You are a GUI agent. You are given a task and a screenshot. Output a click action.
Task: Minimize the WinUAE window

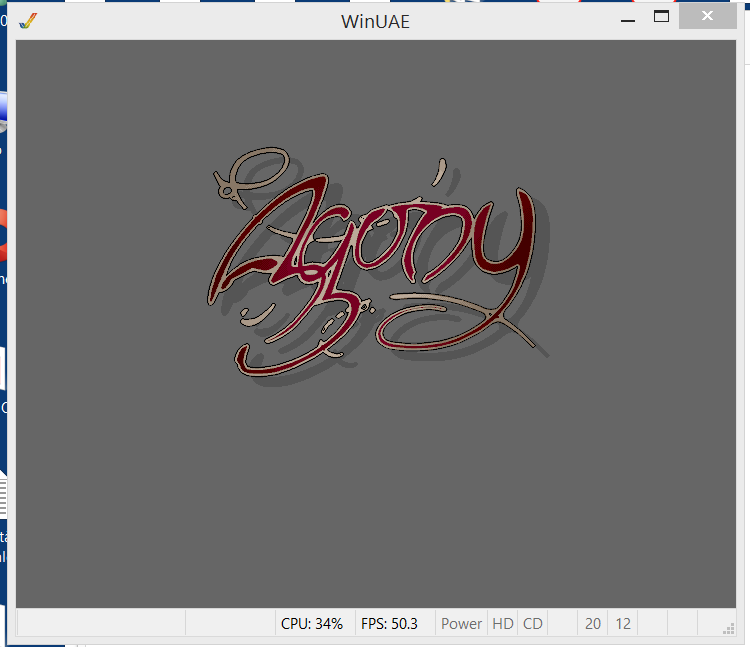point(628,21)
